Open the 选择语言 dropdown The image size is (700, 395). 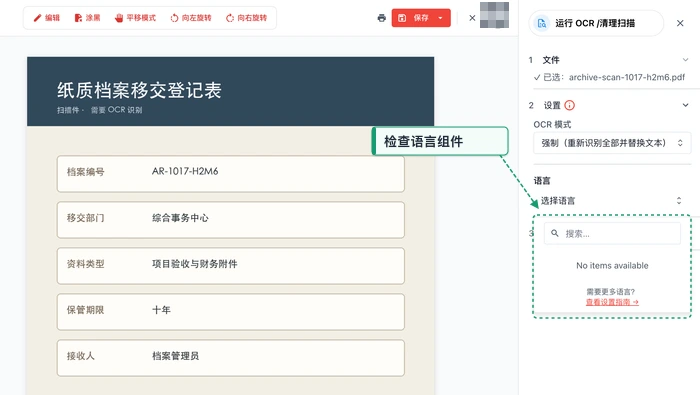click(612, 201)
